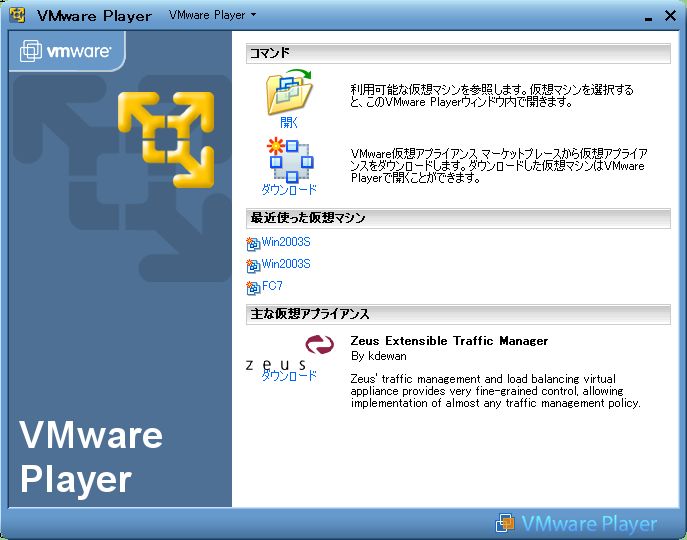687x540 pixels.
Task: Click the By kdewan author text
Action: (x=379, y=356)
